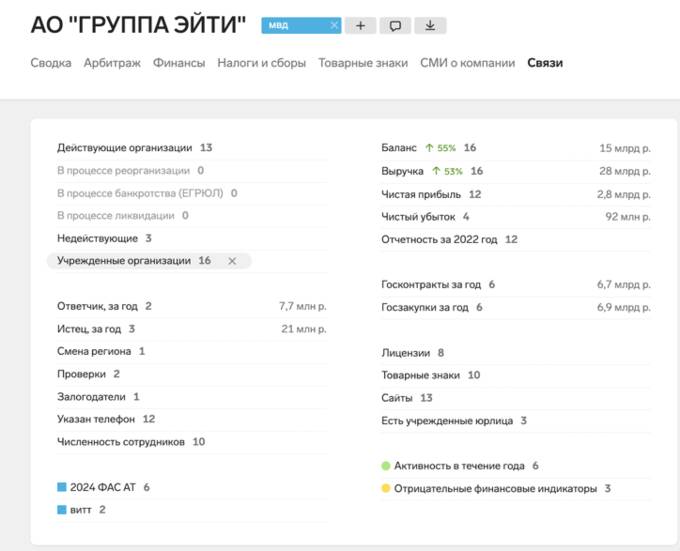The width and height of the screenshot is (680, 551).
Task: Click the 6,9 млрд р. procurement amount
Action: 624,307
